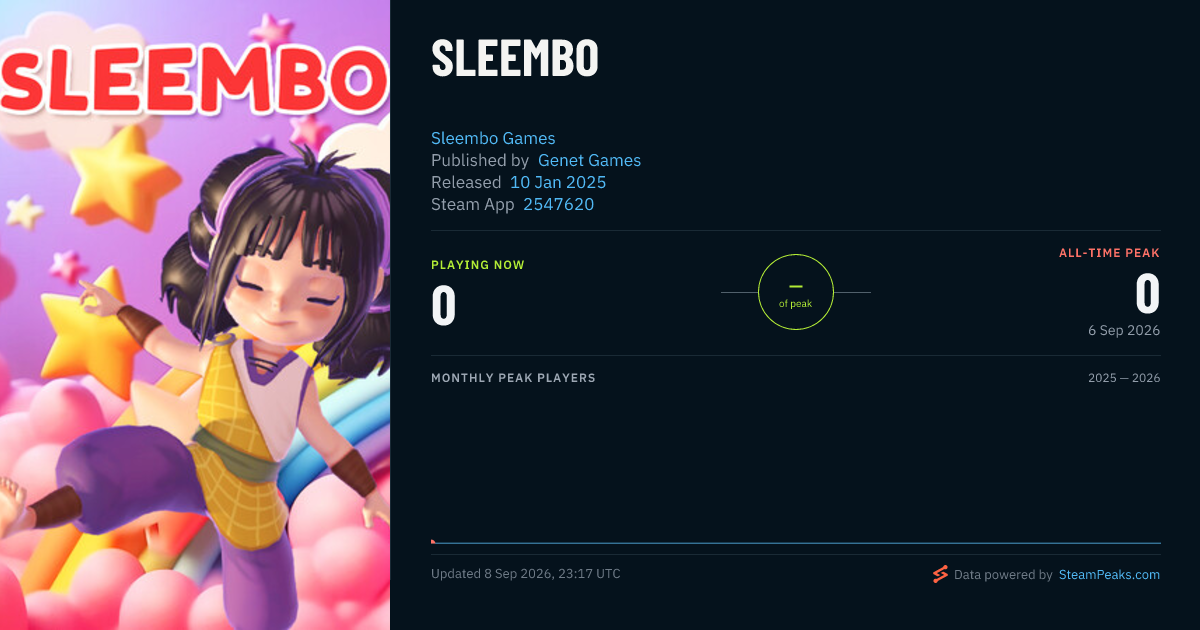
Task: Open the Sleembo Games developer link
Action: (493, 138)
